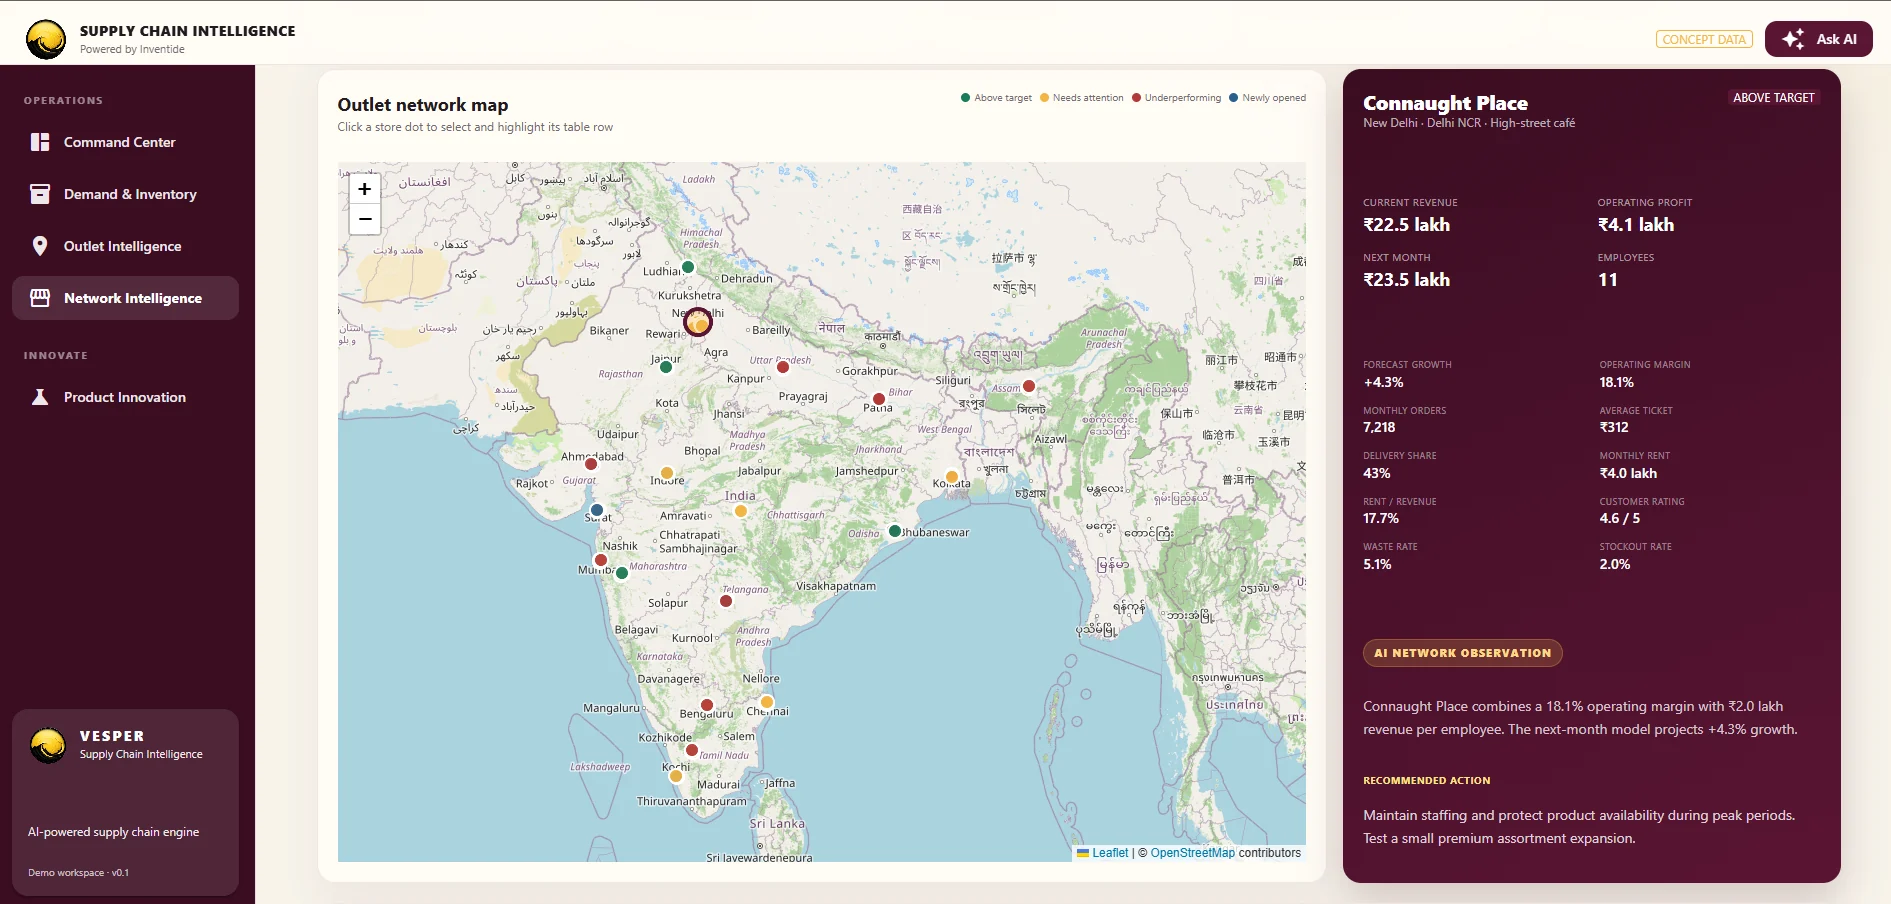Select the yellow store dot at Chennai
The height and width of the screenshot is (904, 1891).
coord(767,702)
